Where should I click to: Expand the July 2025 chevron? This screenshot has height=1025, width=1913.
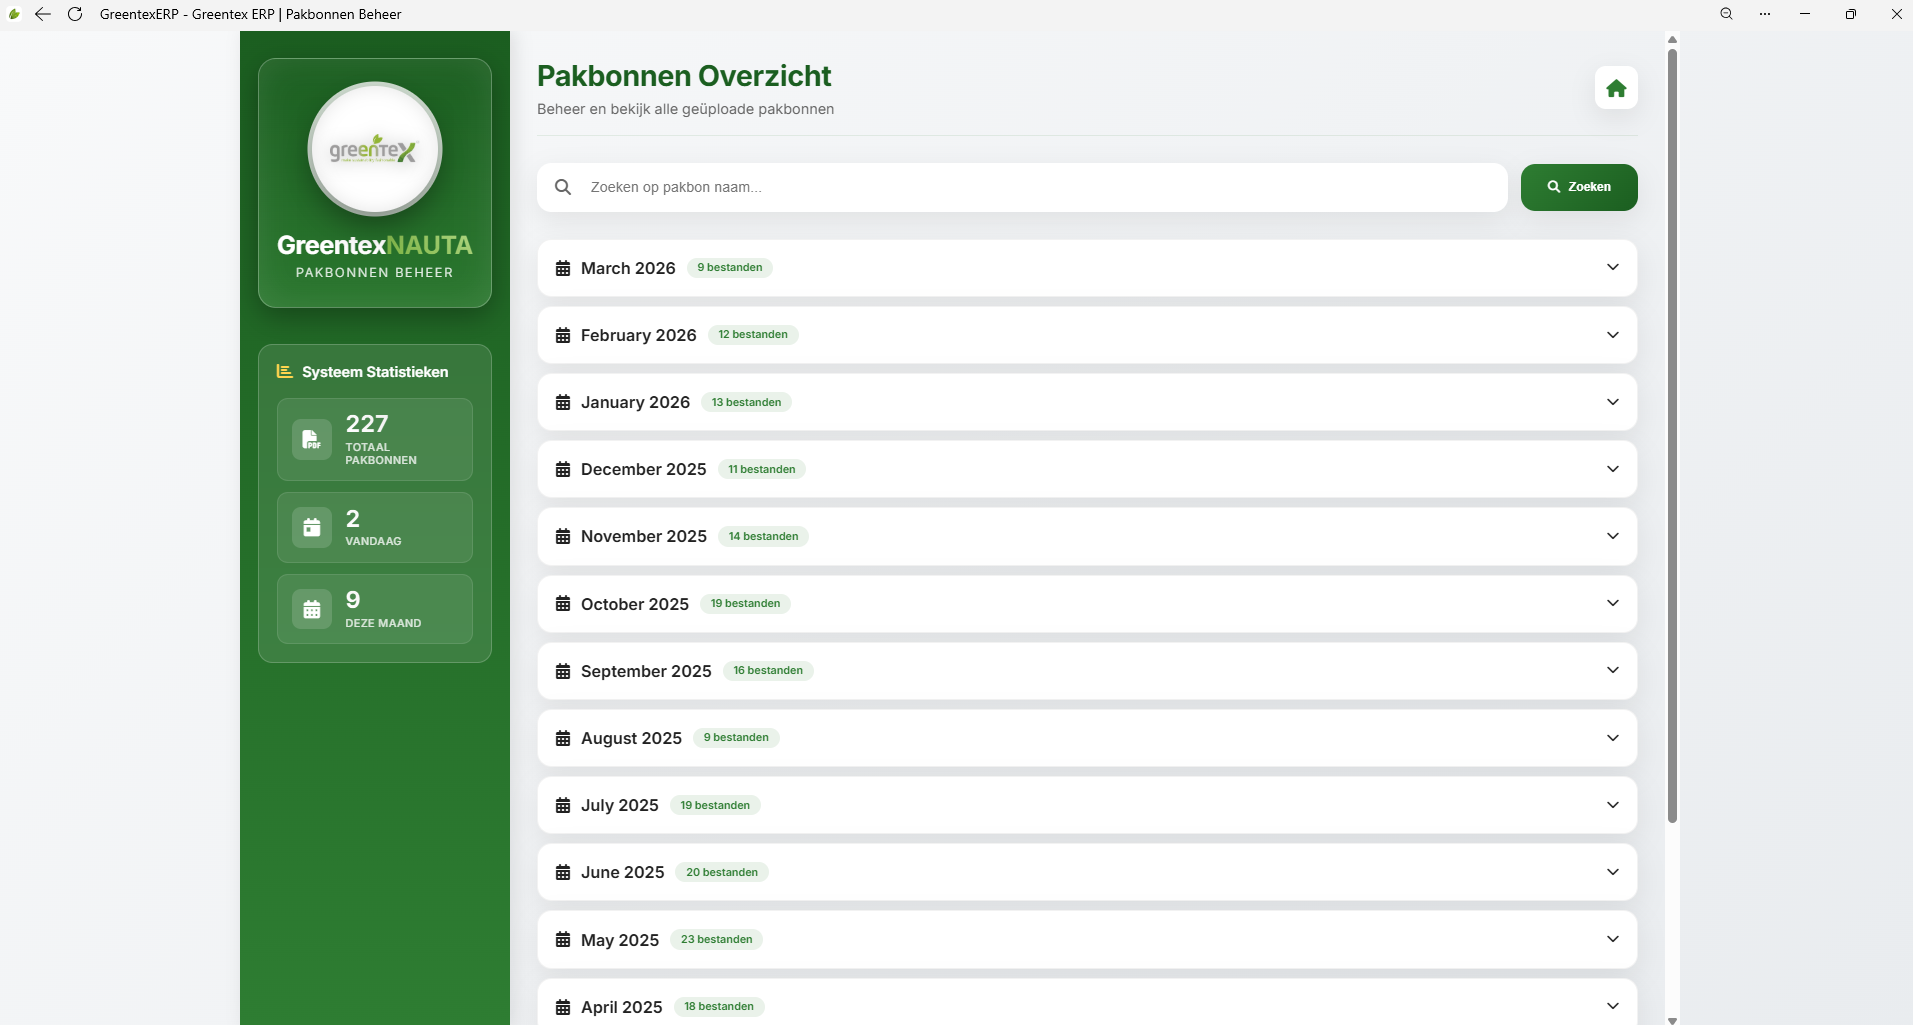click(x=1613, y=805)
